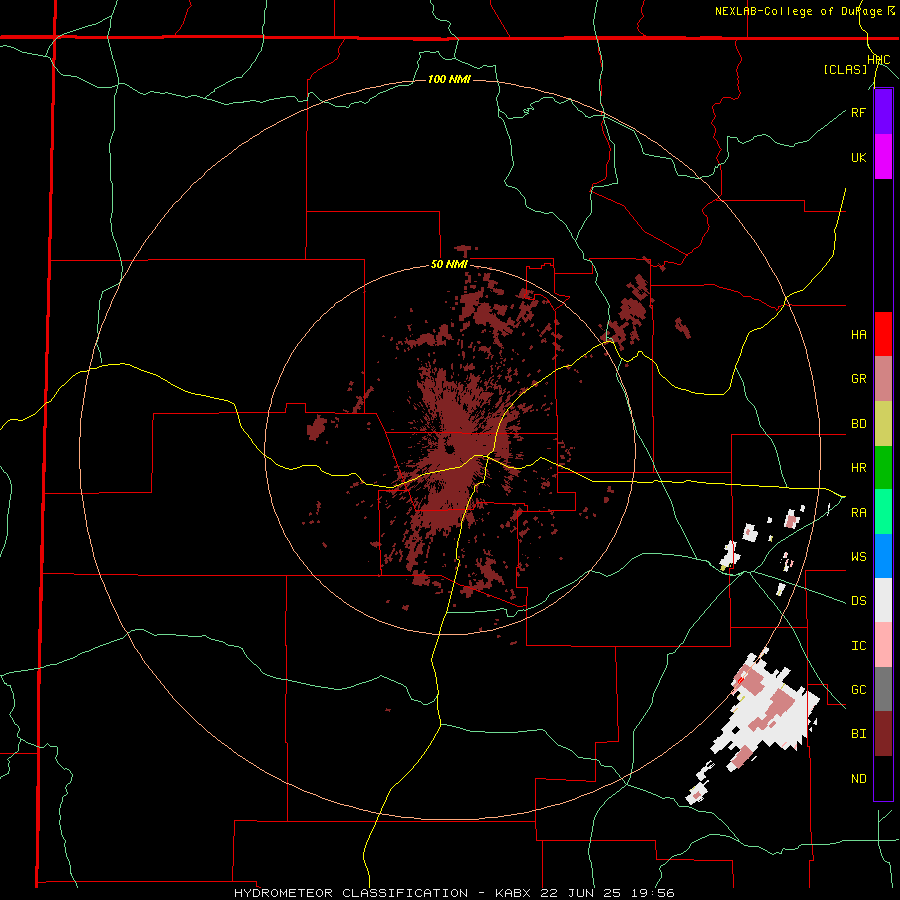Click the "IC" legend label
This screenshot has width=900, height=900.
coord(858,645)
